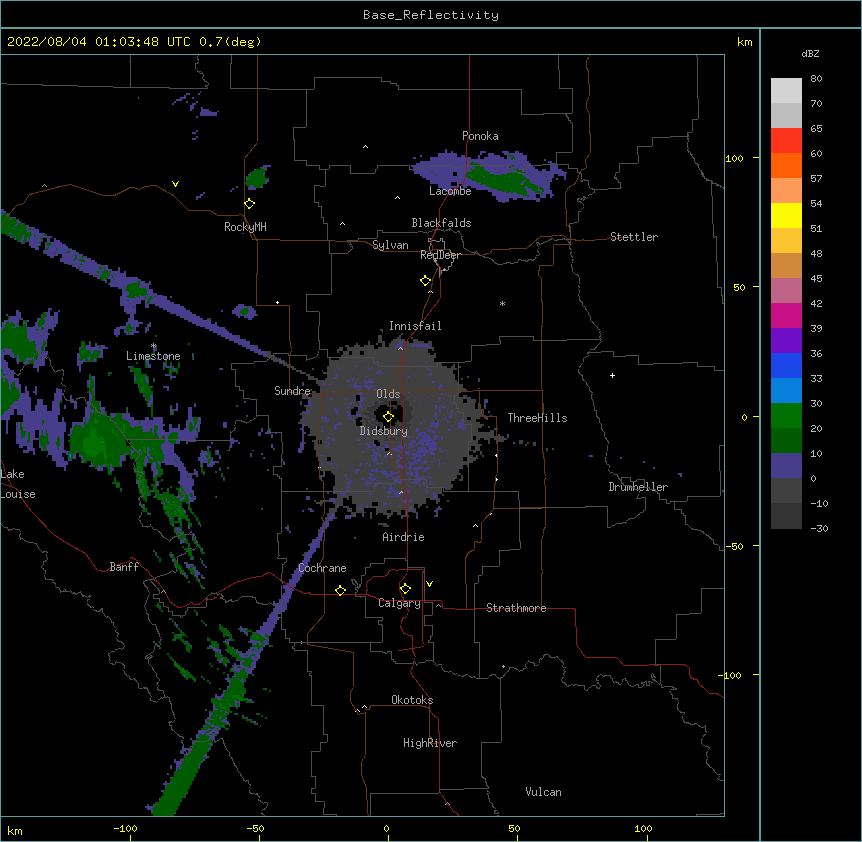Click the Stettler city label
862x842 pixels.
coord(634,237)
